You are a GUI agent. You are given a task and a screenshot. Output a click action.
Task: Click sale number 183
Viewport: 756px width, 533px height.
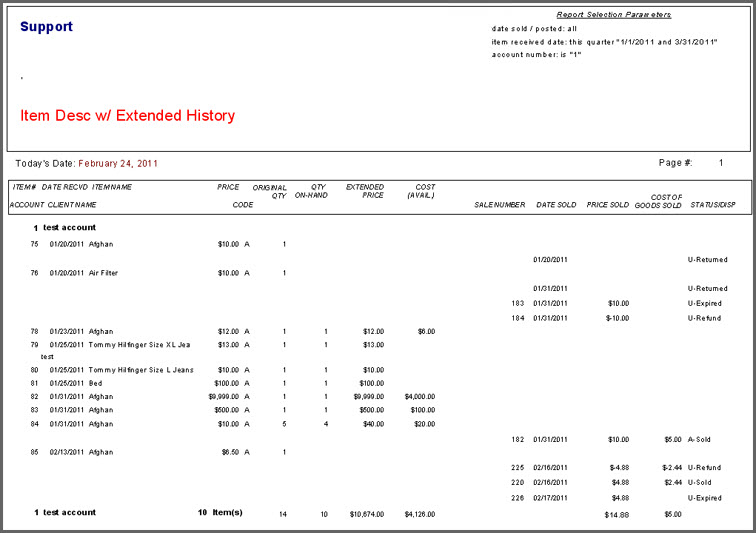tap(517, 303)
